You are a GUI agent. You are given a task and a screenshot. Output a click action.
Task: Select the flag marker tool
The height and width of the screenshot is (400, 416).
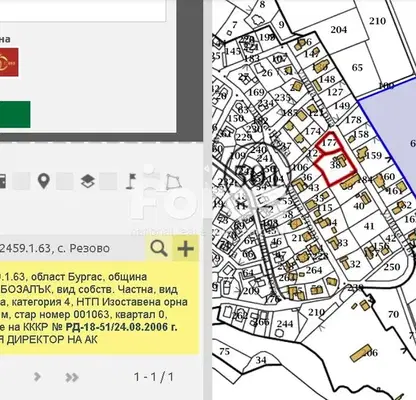131,181
